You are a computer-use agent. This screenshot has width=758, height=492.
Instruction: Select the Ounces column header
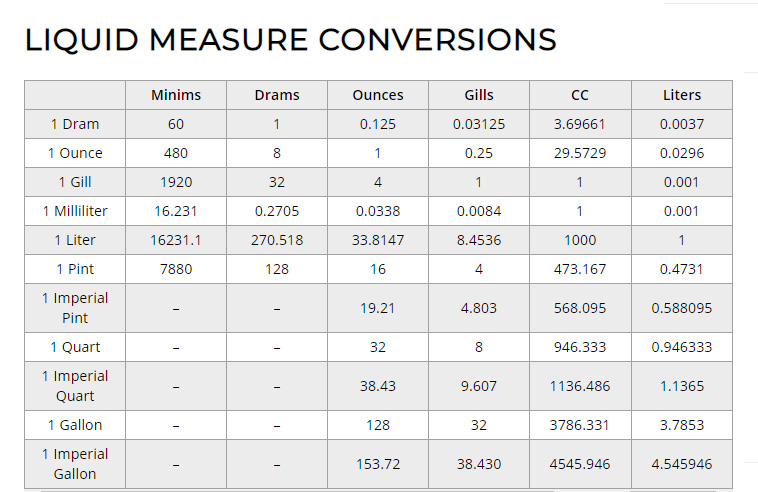point(378,95)
